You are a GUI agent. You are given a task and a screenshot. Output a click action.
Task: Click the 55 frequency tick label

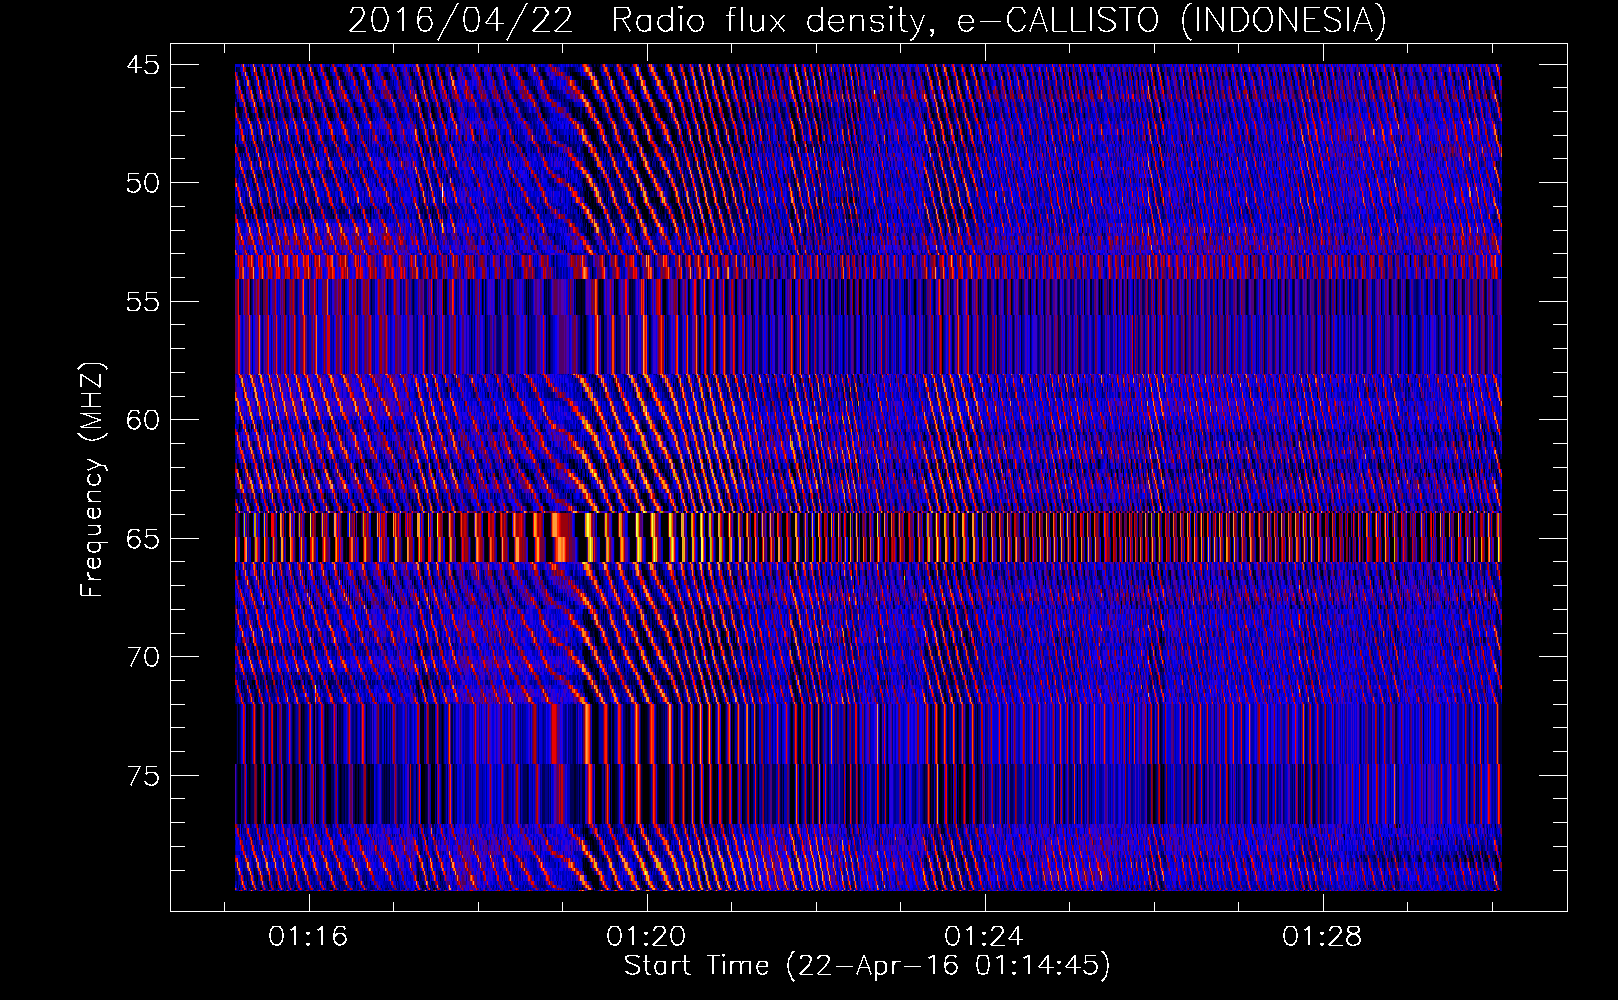tap(142, 302)
